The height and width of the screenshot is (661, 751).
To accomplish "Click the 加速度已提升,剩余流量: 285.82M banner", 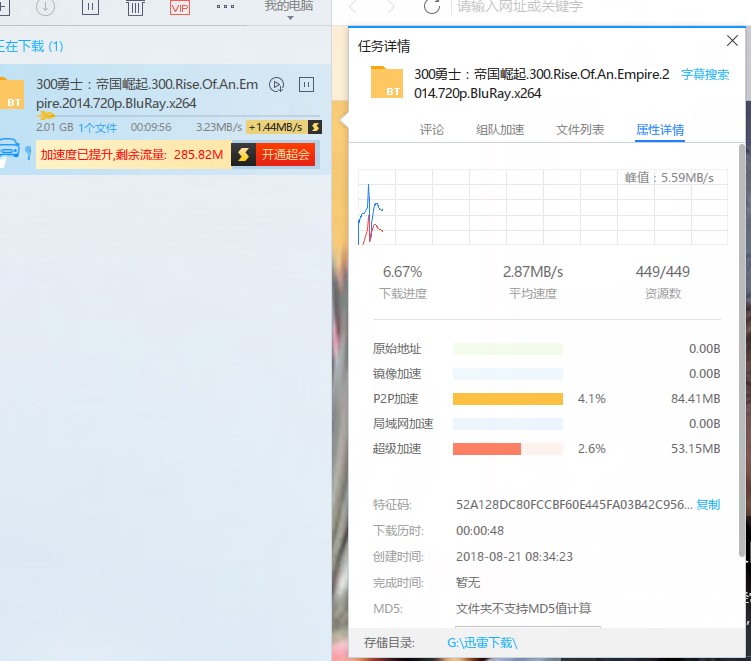I will [132, 155].
